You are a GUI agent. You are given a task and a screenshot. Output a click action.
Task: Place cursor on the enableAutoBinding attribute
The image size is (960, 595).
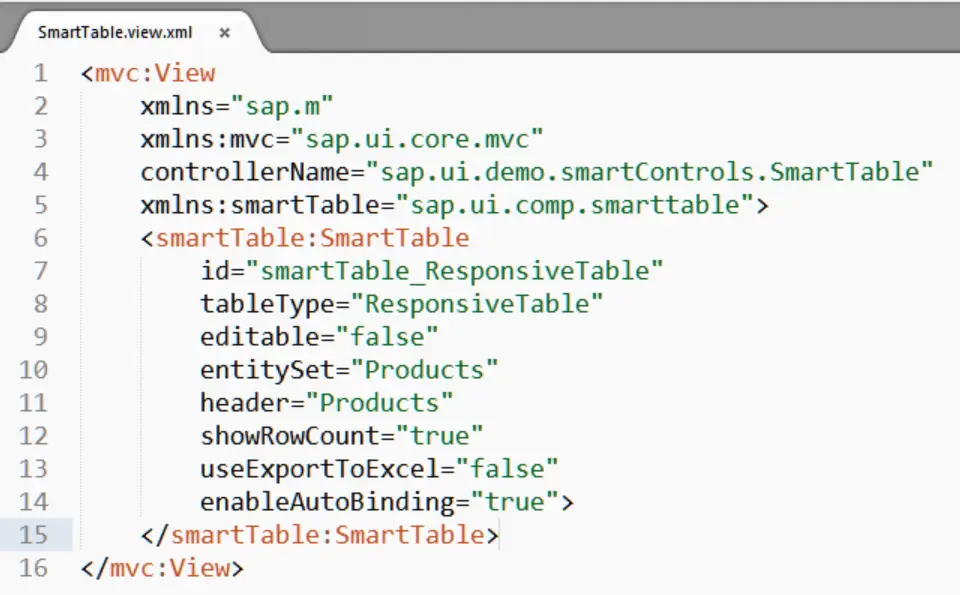point(335,502)
